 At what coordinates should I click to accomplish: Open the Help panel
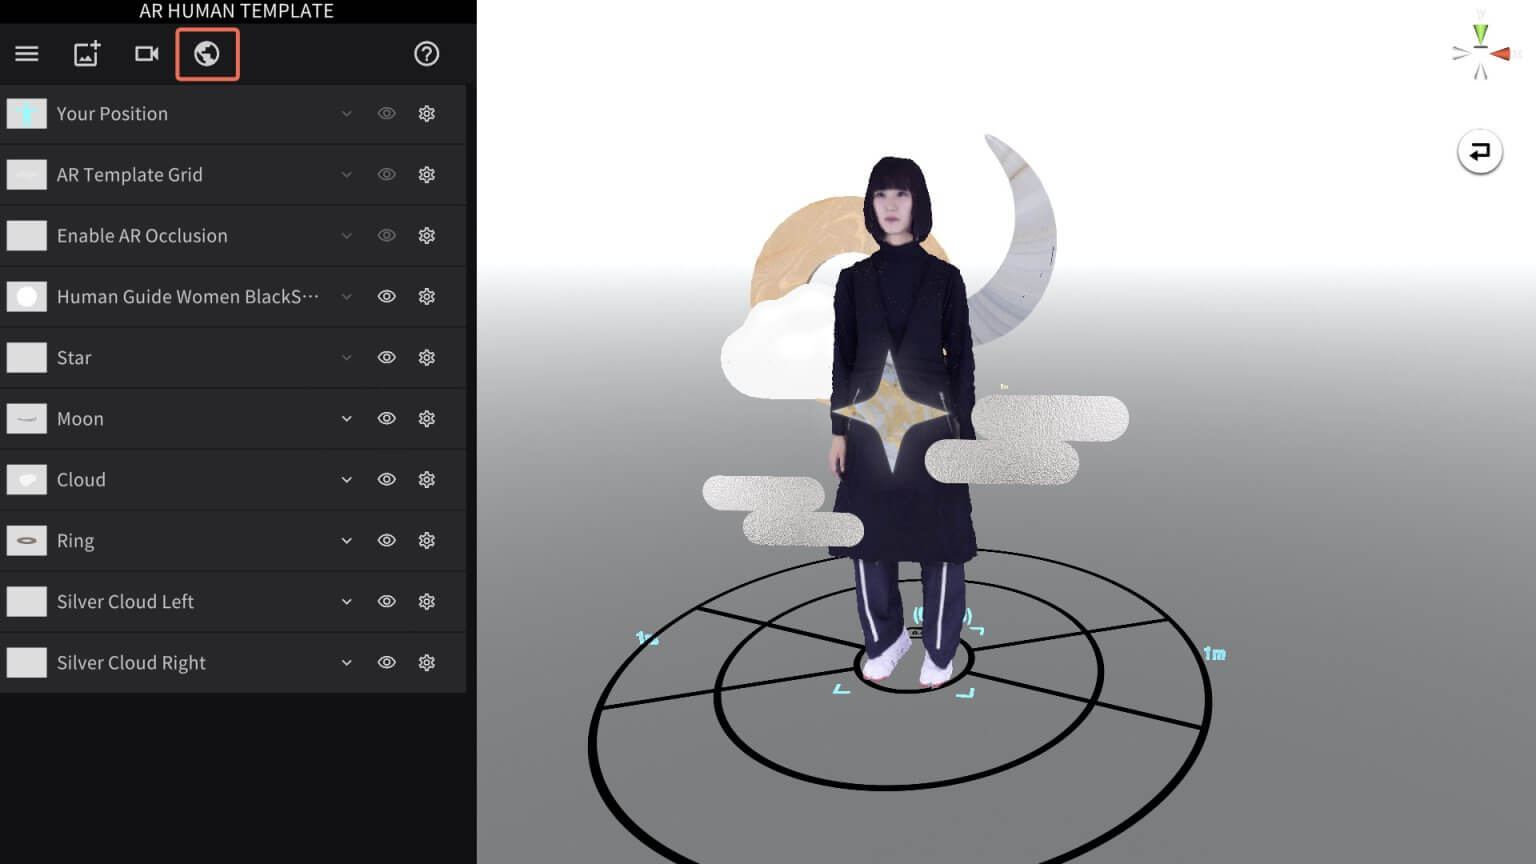click(427, 54)
